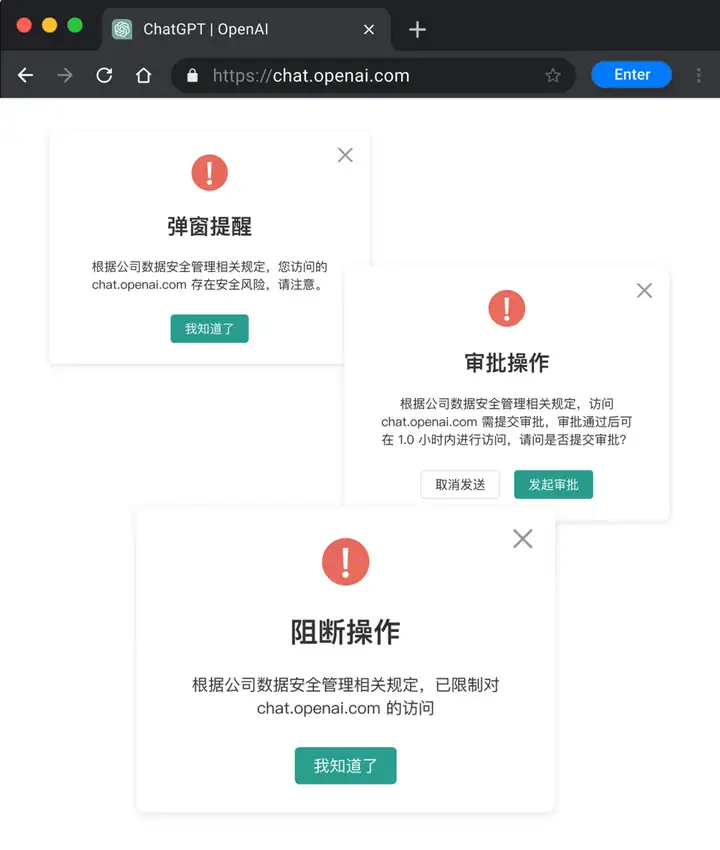Click the 审批操作 heading
This screenshot has width=720, height=850.
pos(507,363)
